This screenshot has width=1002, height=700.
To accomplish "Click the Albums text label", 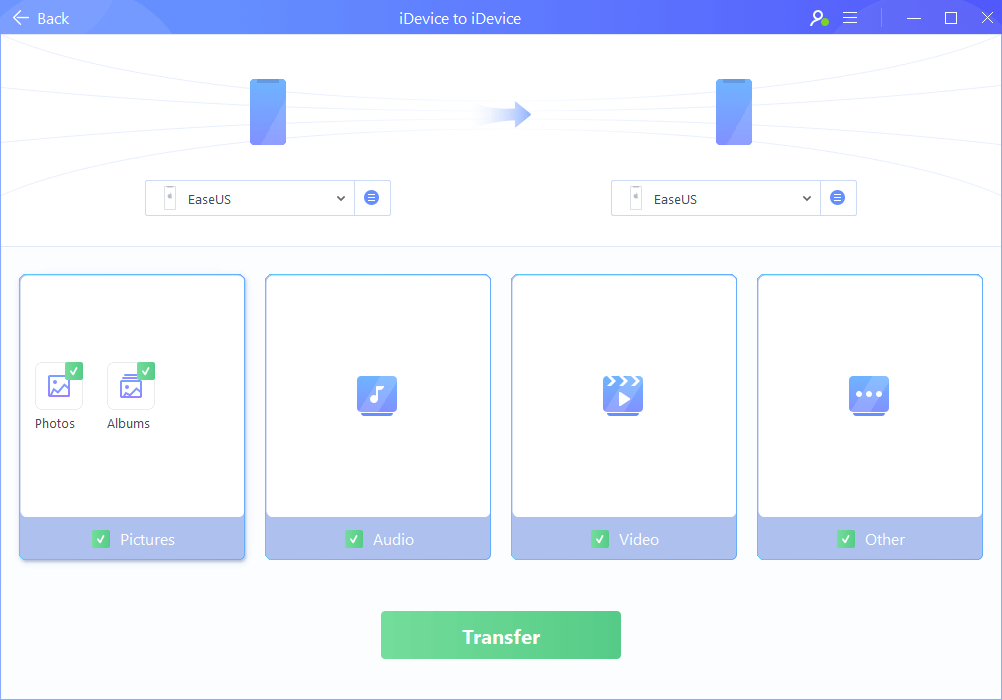I will pyautogui.click(x=128, y=423).
